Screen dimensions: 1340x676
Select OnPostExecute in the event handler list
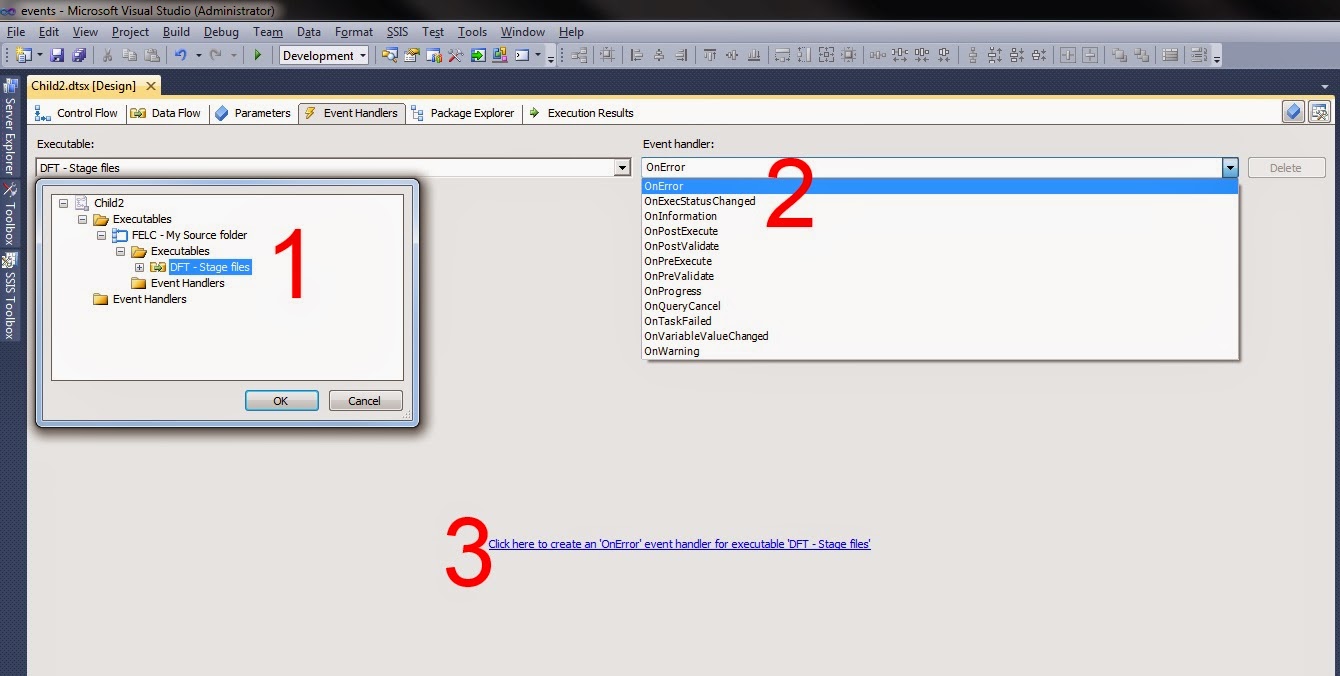click(940, 231)
